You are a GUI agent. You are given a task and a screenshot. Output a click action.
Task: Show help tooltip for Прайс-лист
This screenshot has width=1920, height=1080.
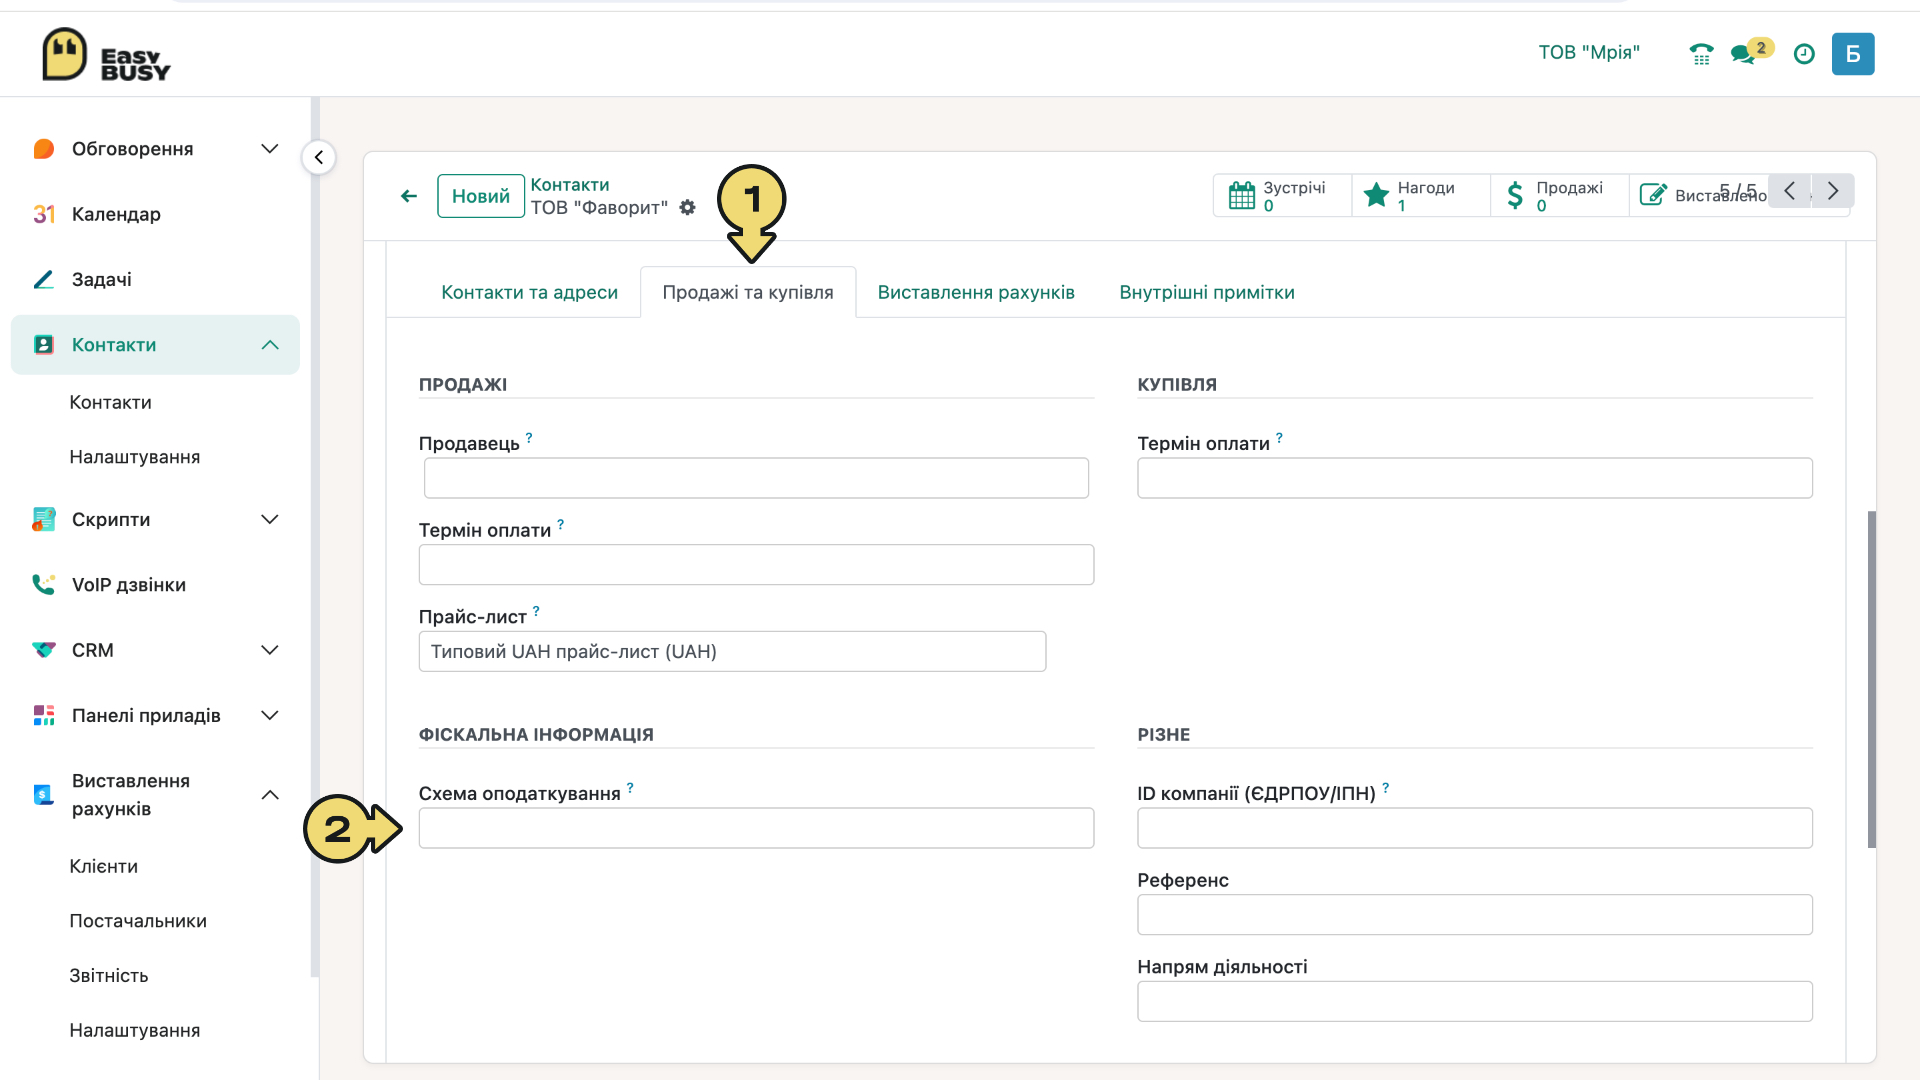[536, 610]
